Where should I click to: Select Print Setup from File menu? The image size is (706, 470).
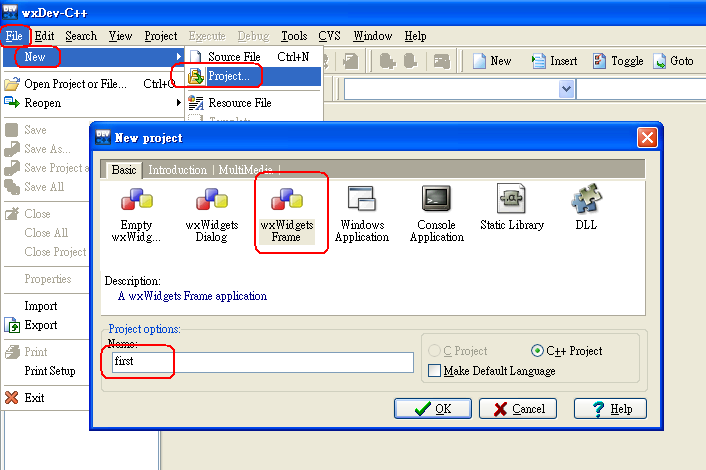coord(50,371)
